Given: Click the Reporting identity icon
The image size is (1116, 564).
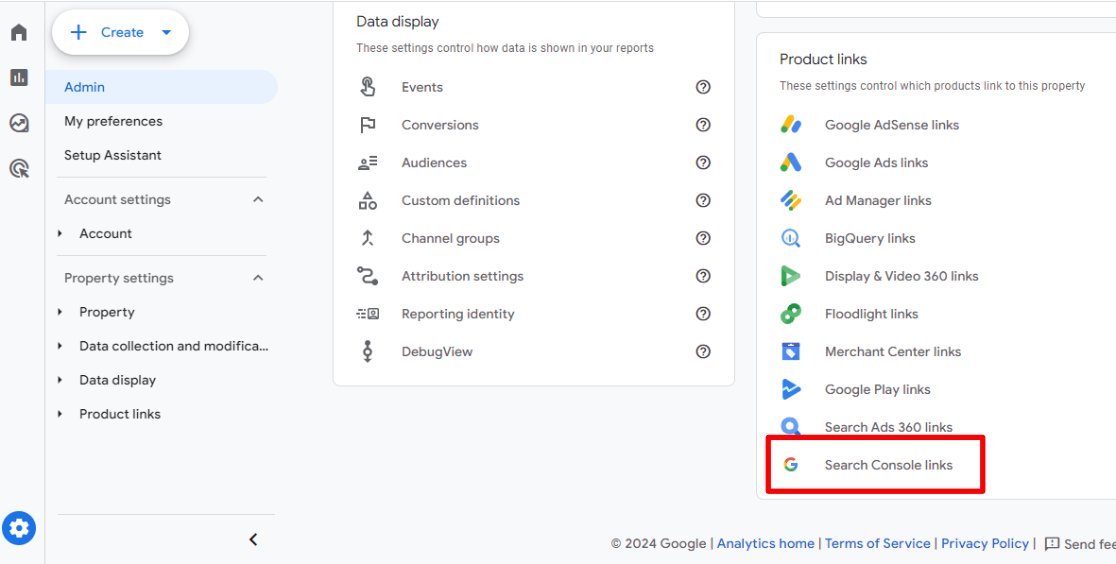Looking at the screenshot, I should click(x=367, y=313).
